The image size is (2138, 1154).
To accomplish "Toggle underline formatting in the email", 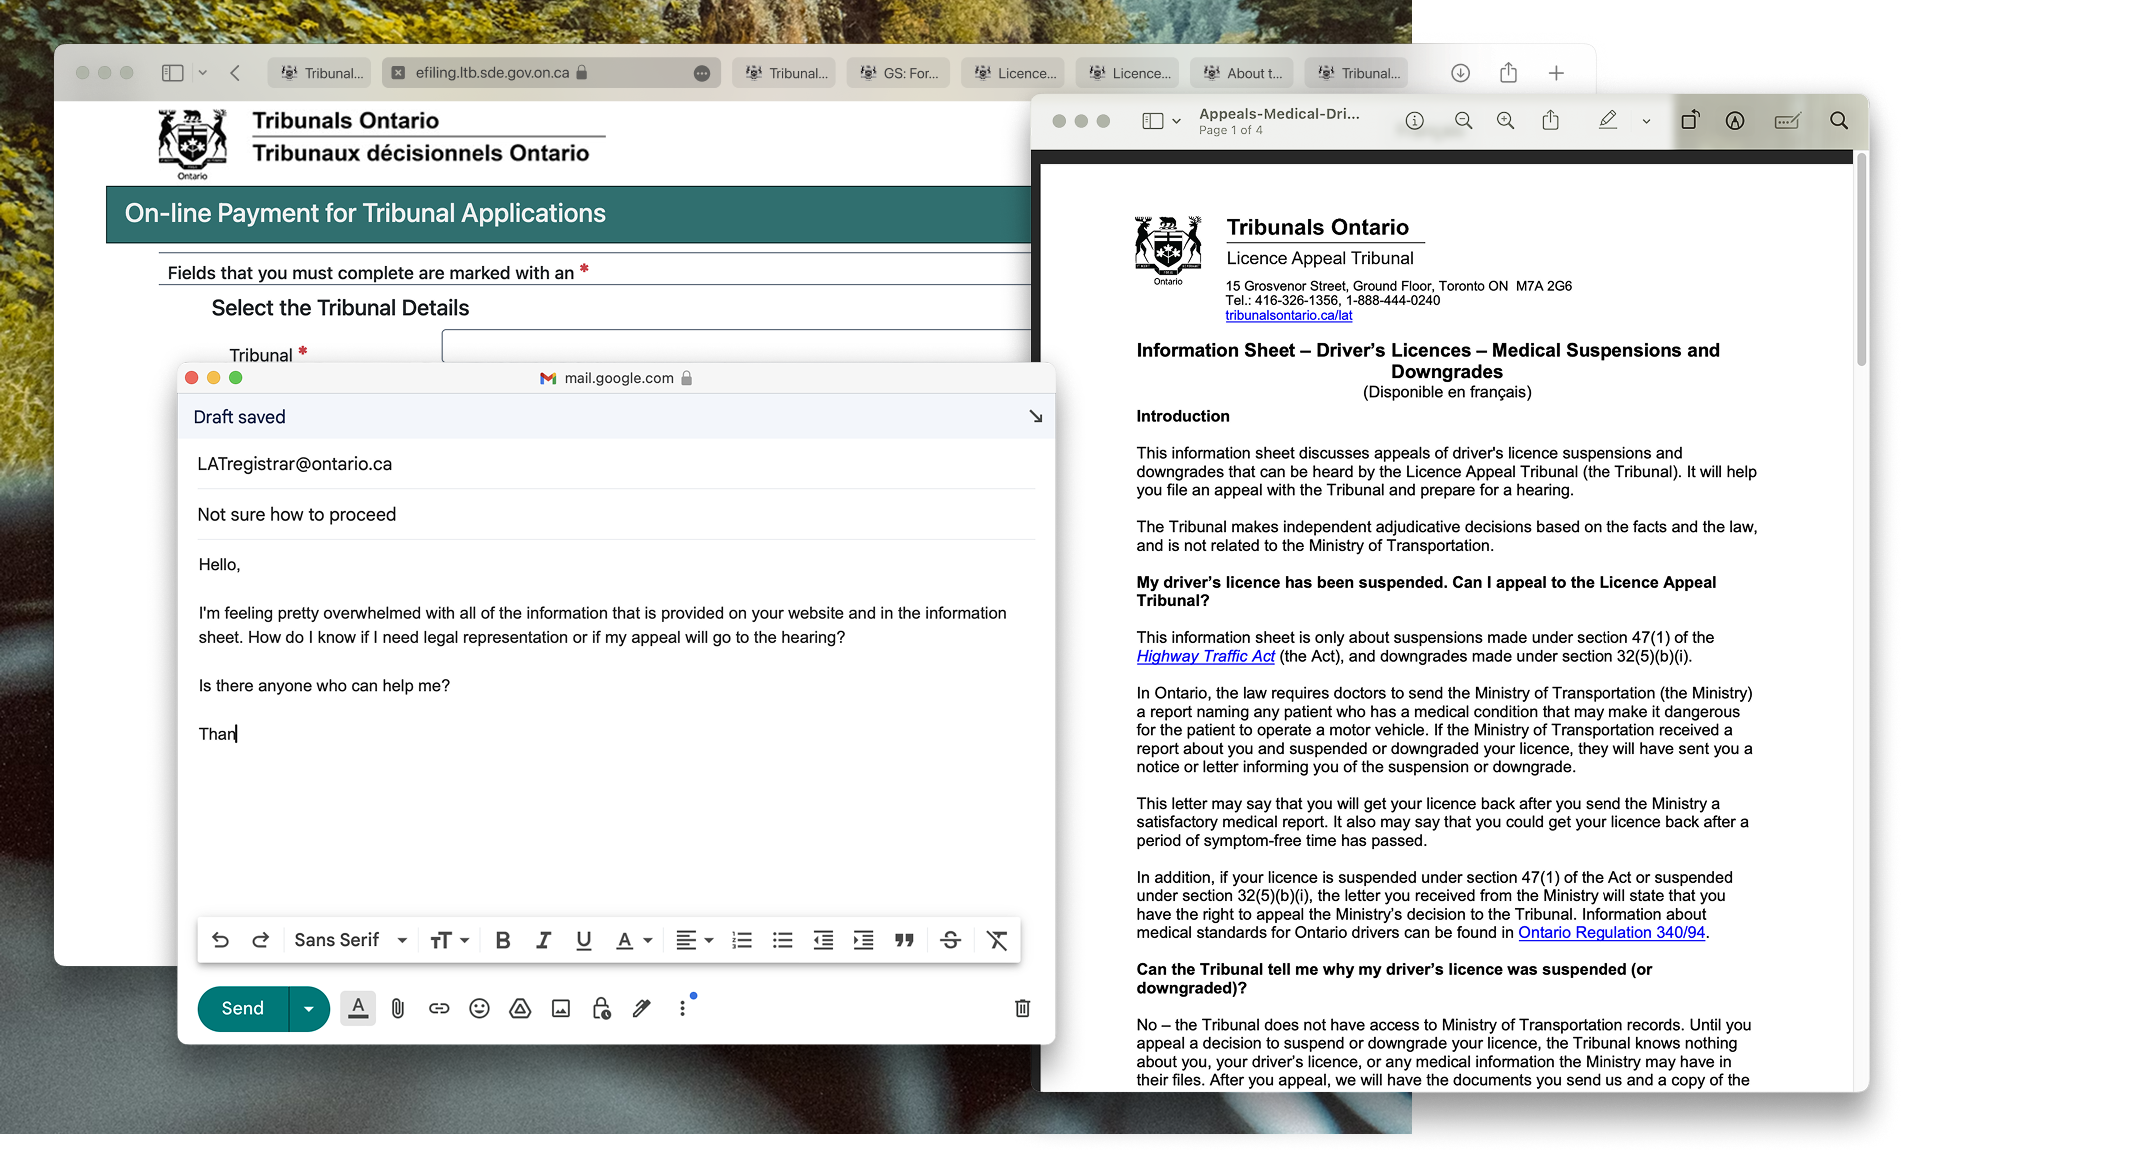I will pos(583,940).
